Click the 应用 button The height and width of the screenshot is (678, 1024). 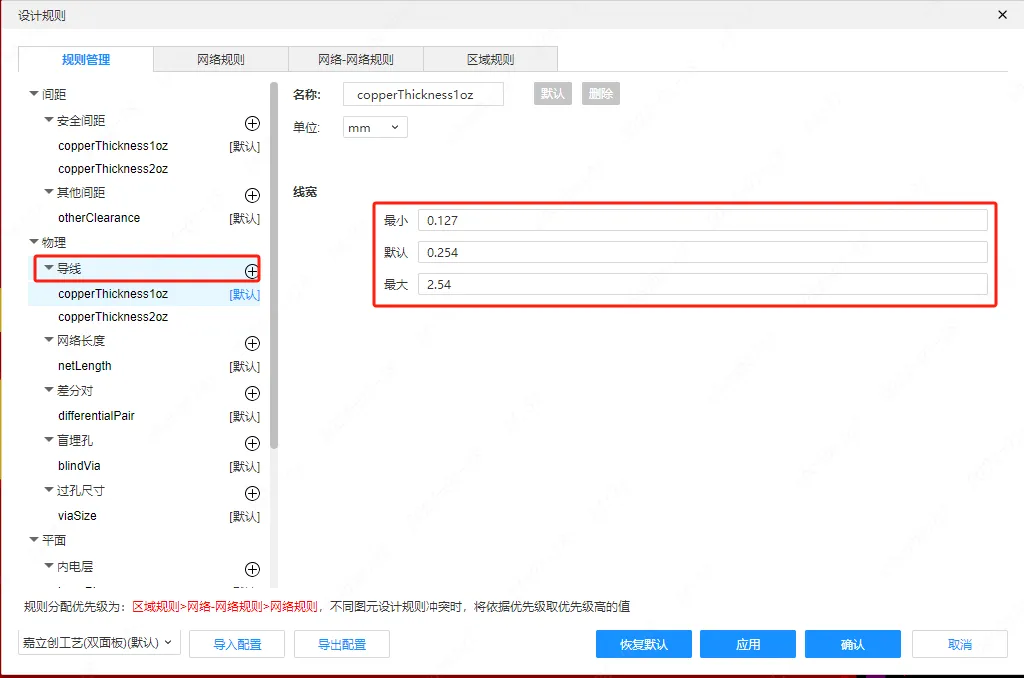pos(748,644)
